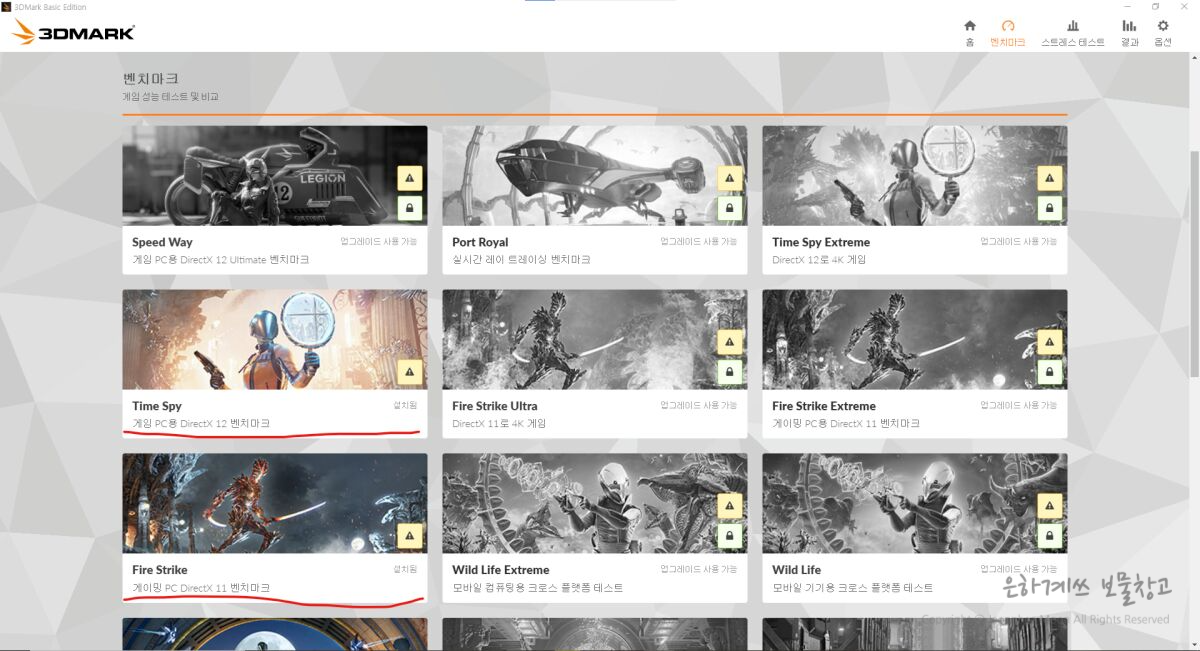This screenshot has height=651, width=1200.
Task: Click lock icon on Speed Way card
Action: (x=410, y=208)
